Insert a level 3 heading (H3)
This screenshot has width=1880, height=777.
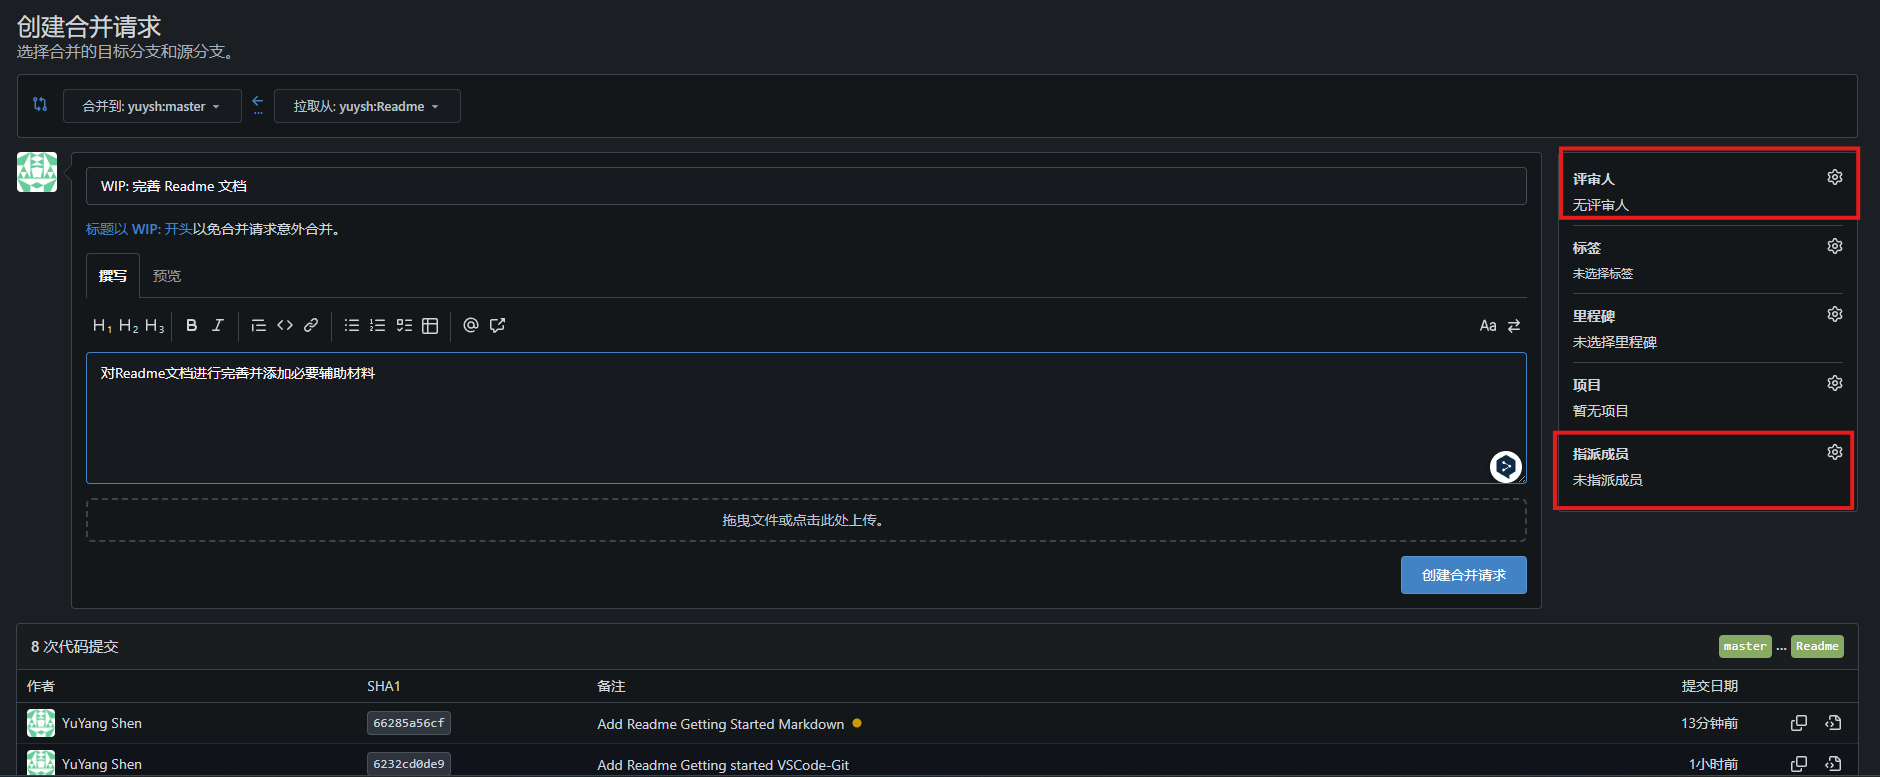click(x=154, y=326)
